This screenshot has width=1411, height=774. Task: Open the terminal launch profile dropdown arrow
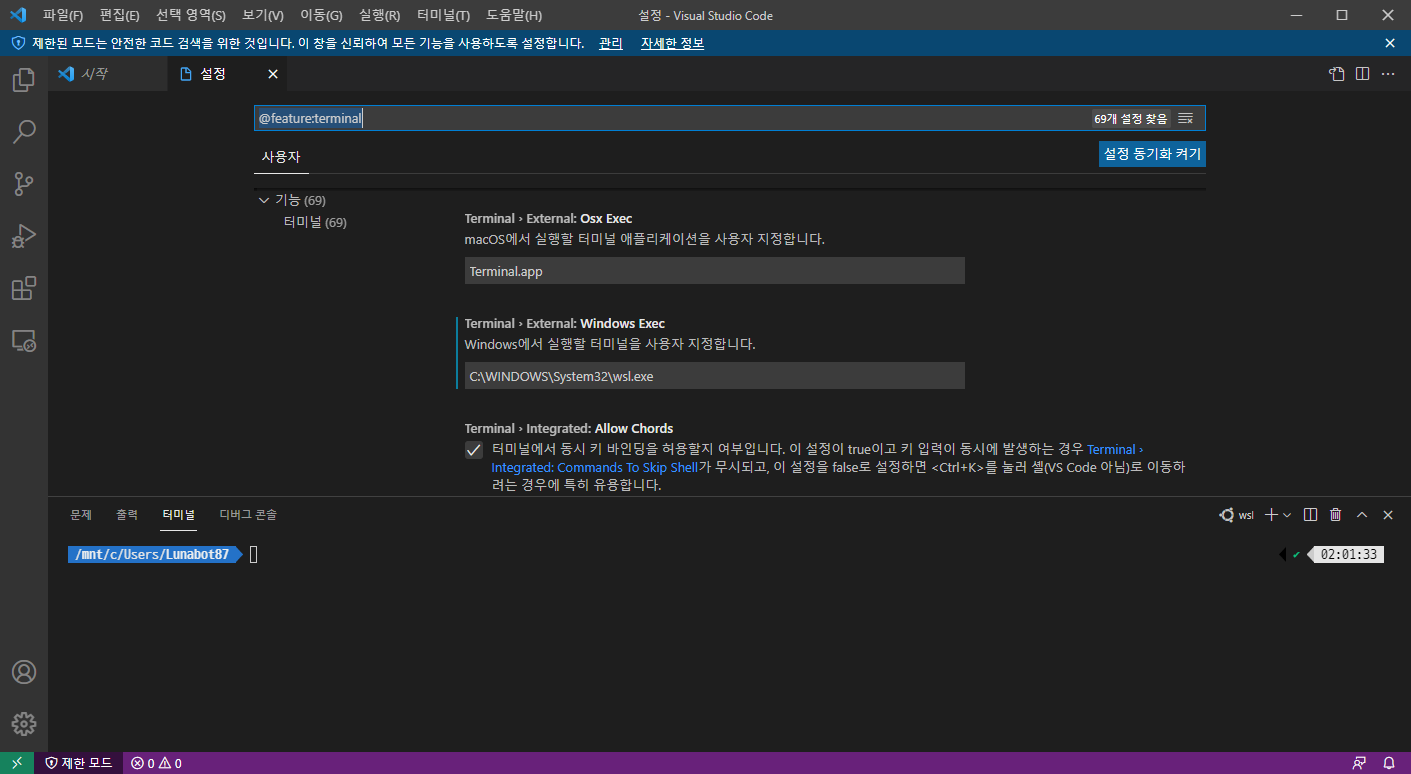(1287, 515)
